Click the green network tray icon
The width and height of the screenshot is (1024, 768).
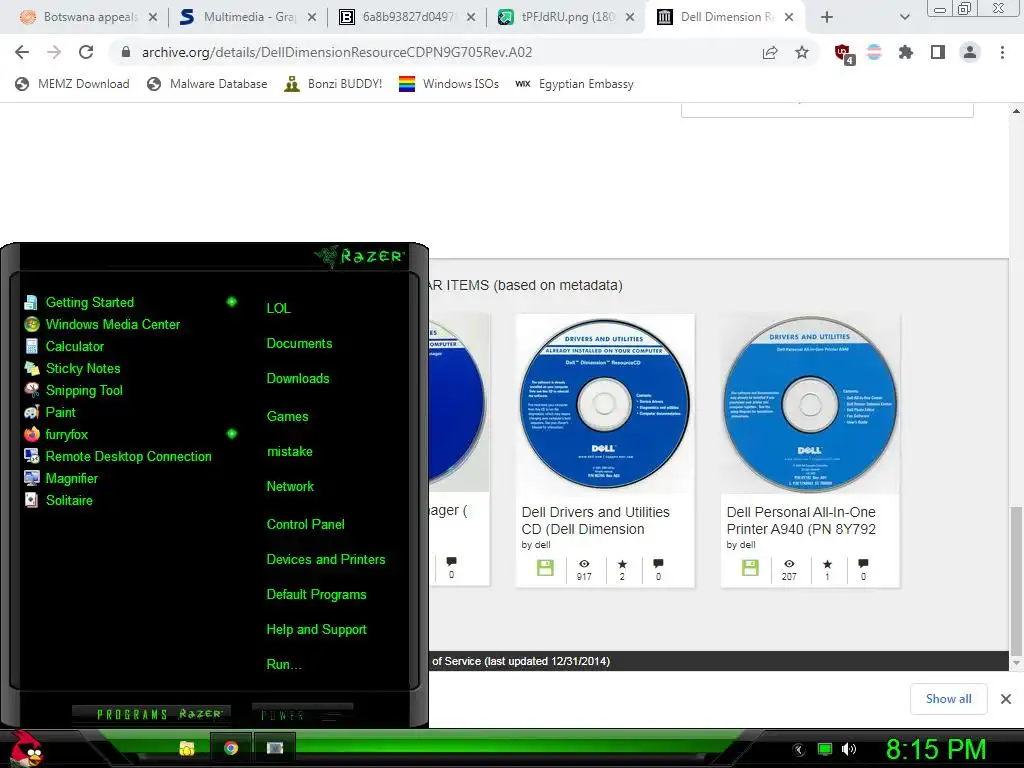pos(825,749)
